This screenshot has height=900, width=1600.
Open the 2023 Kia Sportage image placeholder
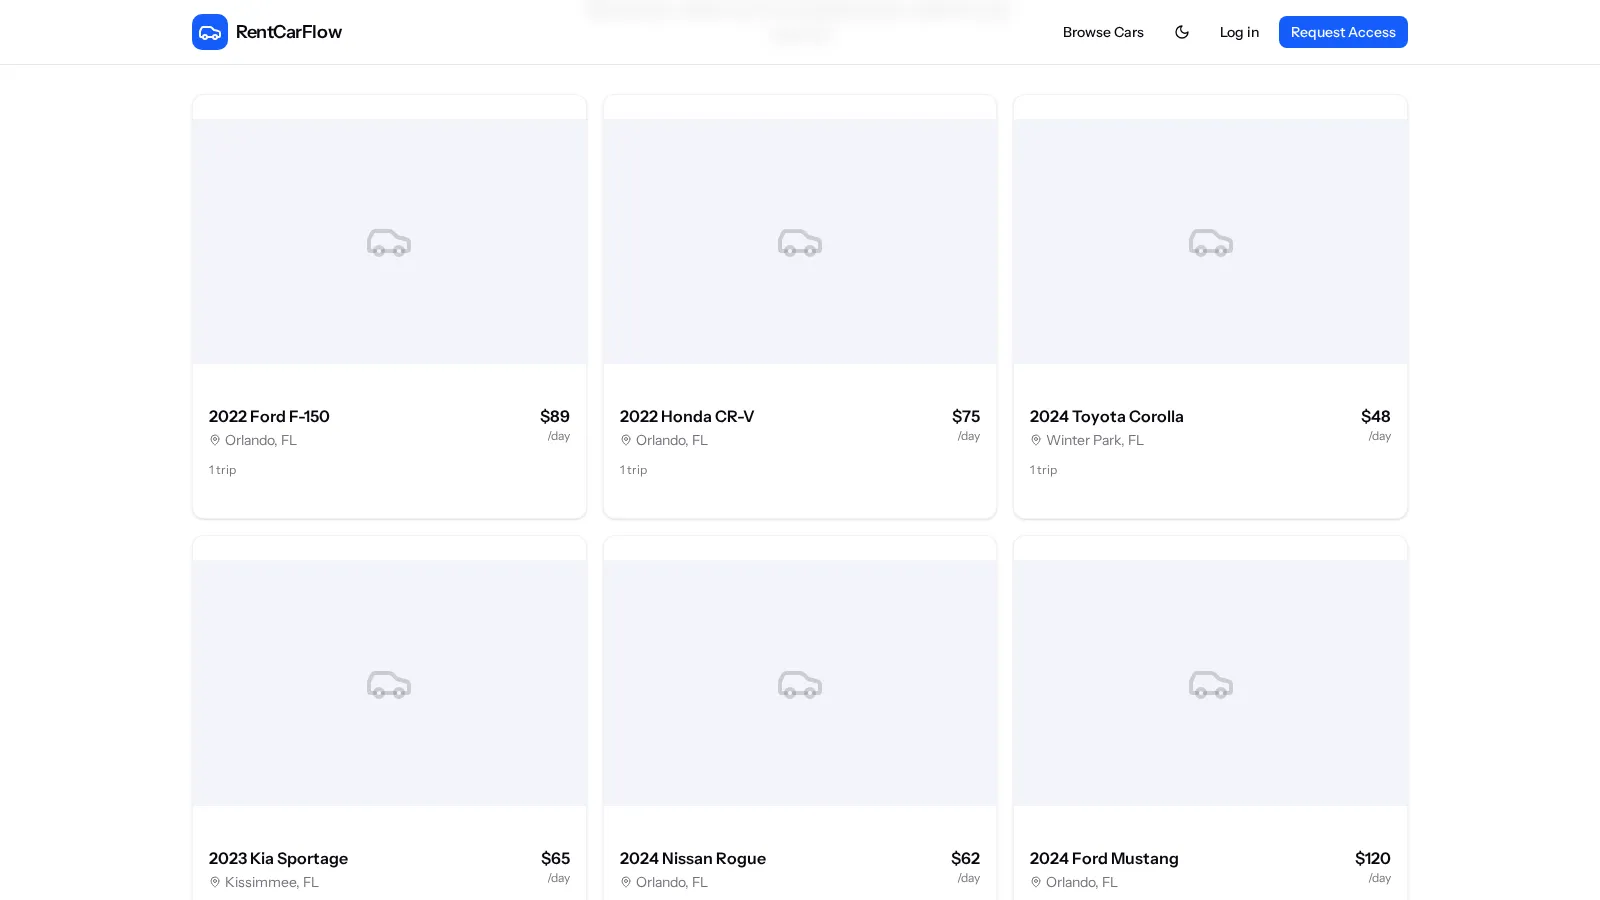coord(389,683)
